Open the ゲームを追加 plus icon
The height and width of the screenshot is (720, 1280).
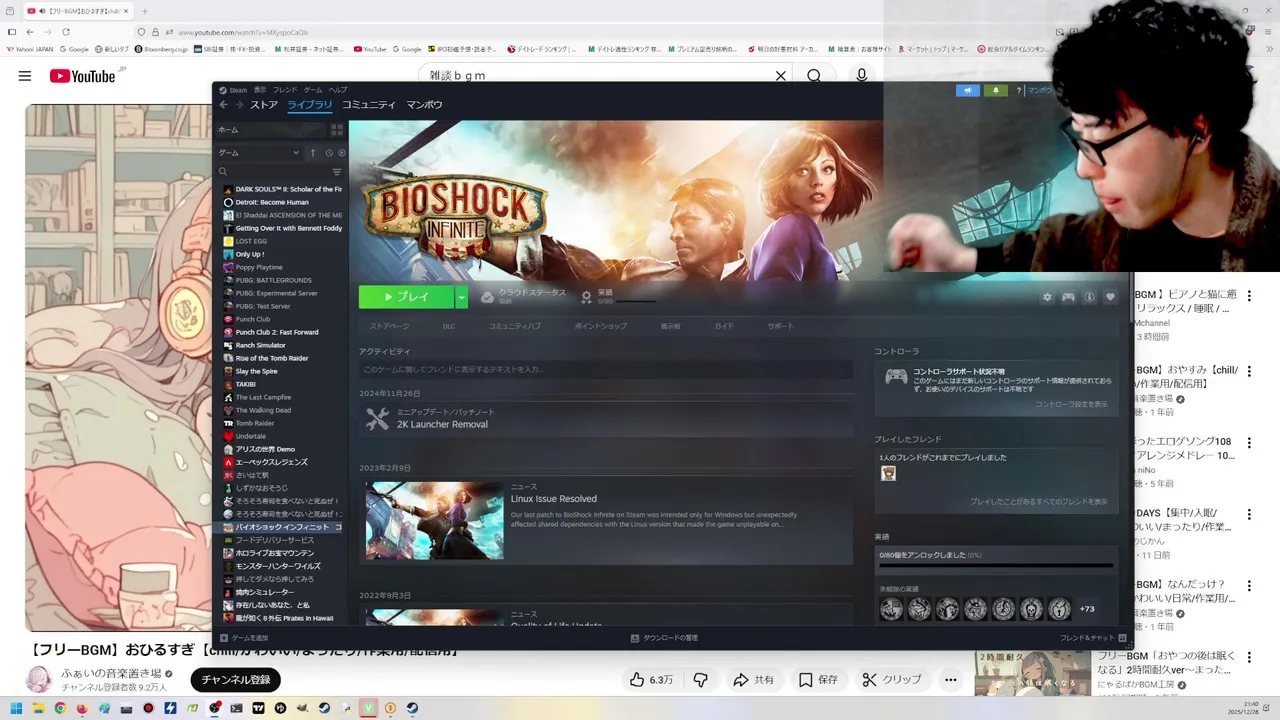point(224,638)
